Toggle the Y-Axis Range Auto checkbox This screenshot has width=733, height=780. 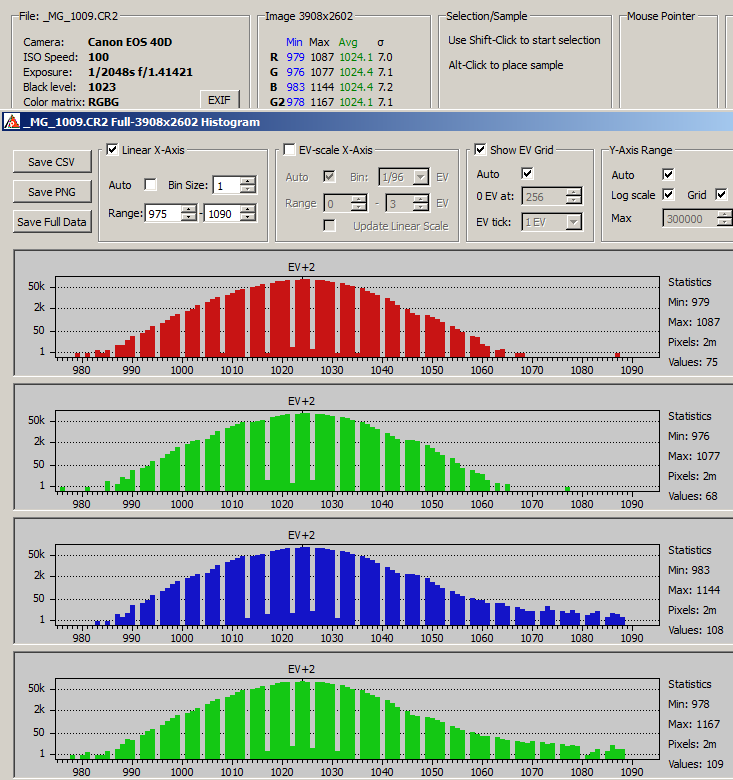(x=669, y=175)
